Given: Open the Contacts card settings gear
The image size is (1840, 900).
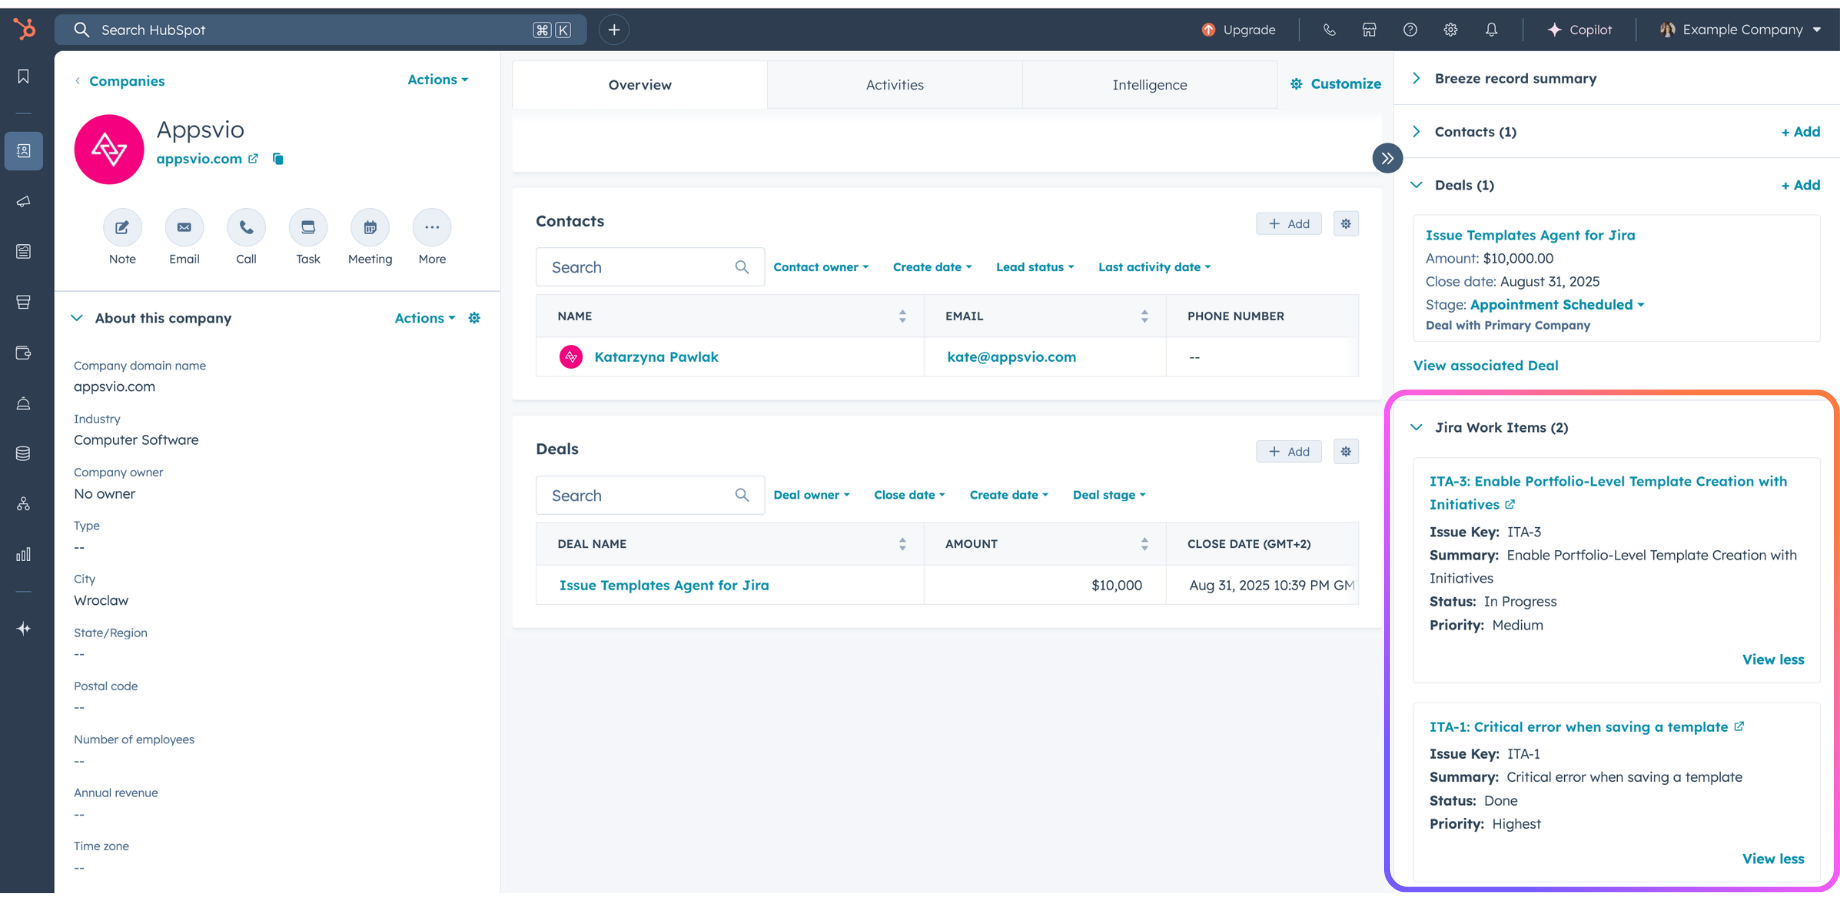Looking at the screenshot, I should click(1346, 224).
